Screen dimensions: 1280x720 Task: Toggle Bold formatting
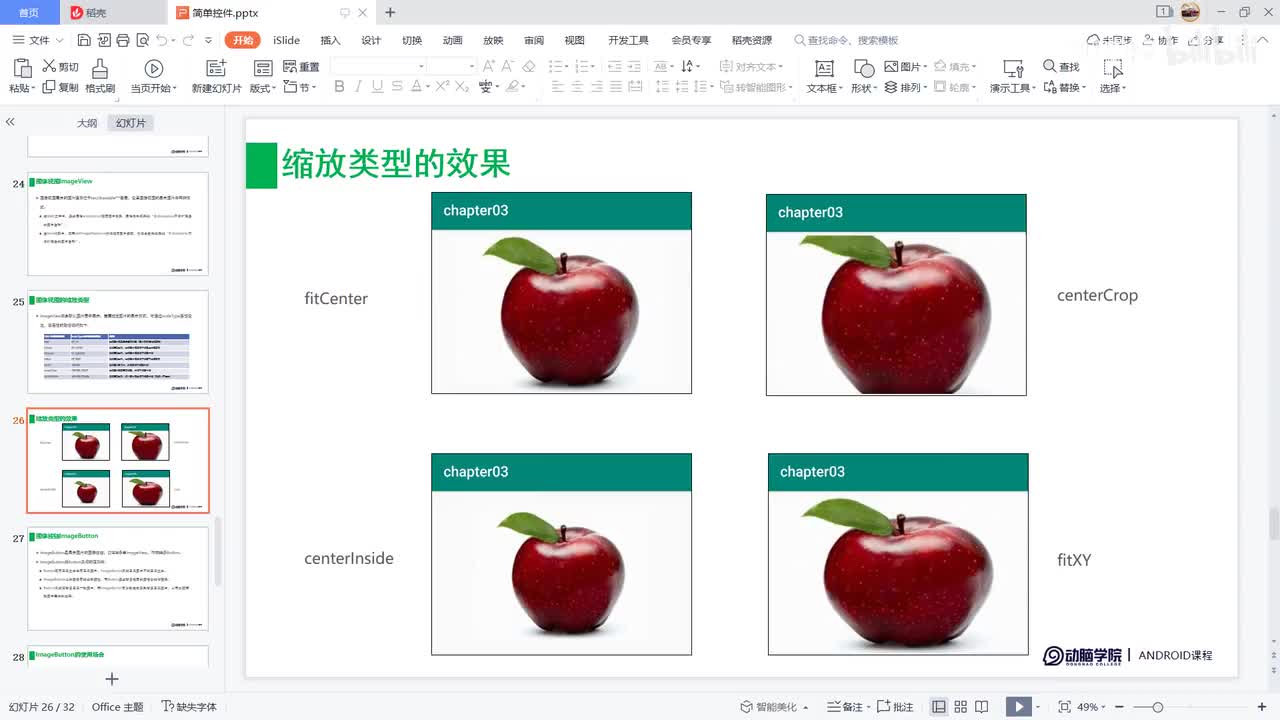coord(339,87)
